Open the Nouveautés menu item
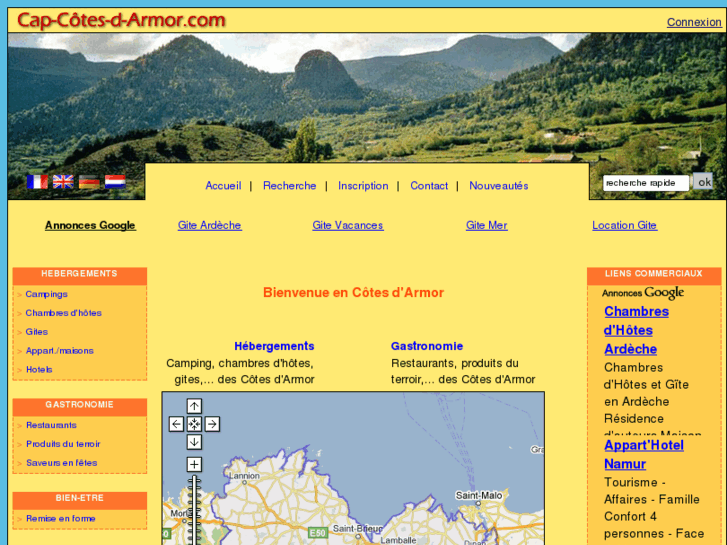This screenshot has width=727, height=545. tap(499, 186)
